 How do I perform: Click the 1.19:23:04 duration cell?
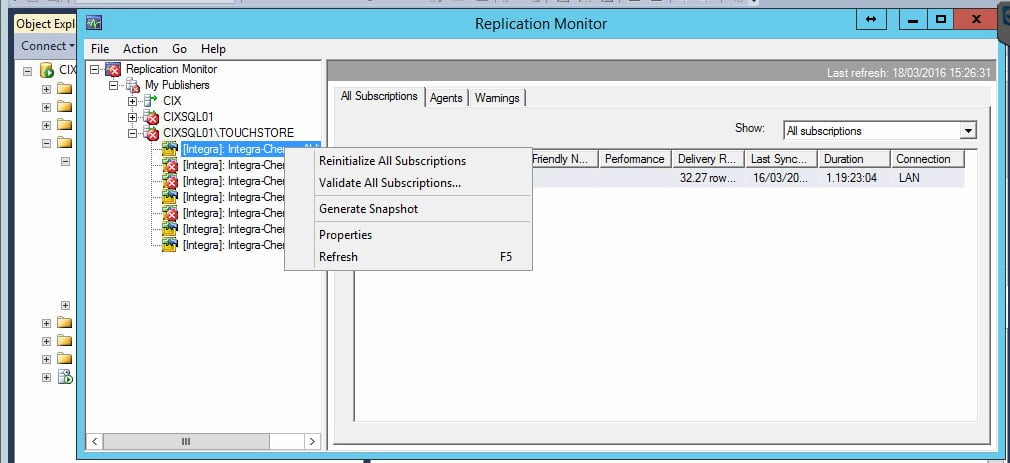point(852,178)
